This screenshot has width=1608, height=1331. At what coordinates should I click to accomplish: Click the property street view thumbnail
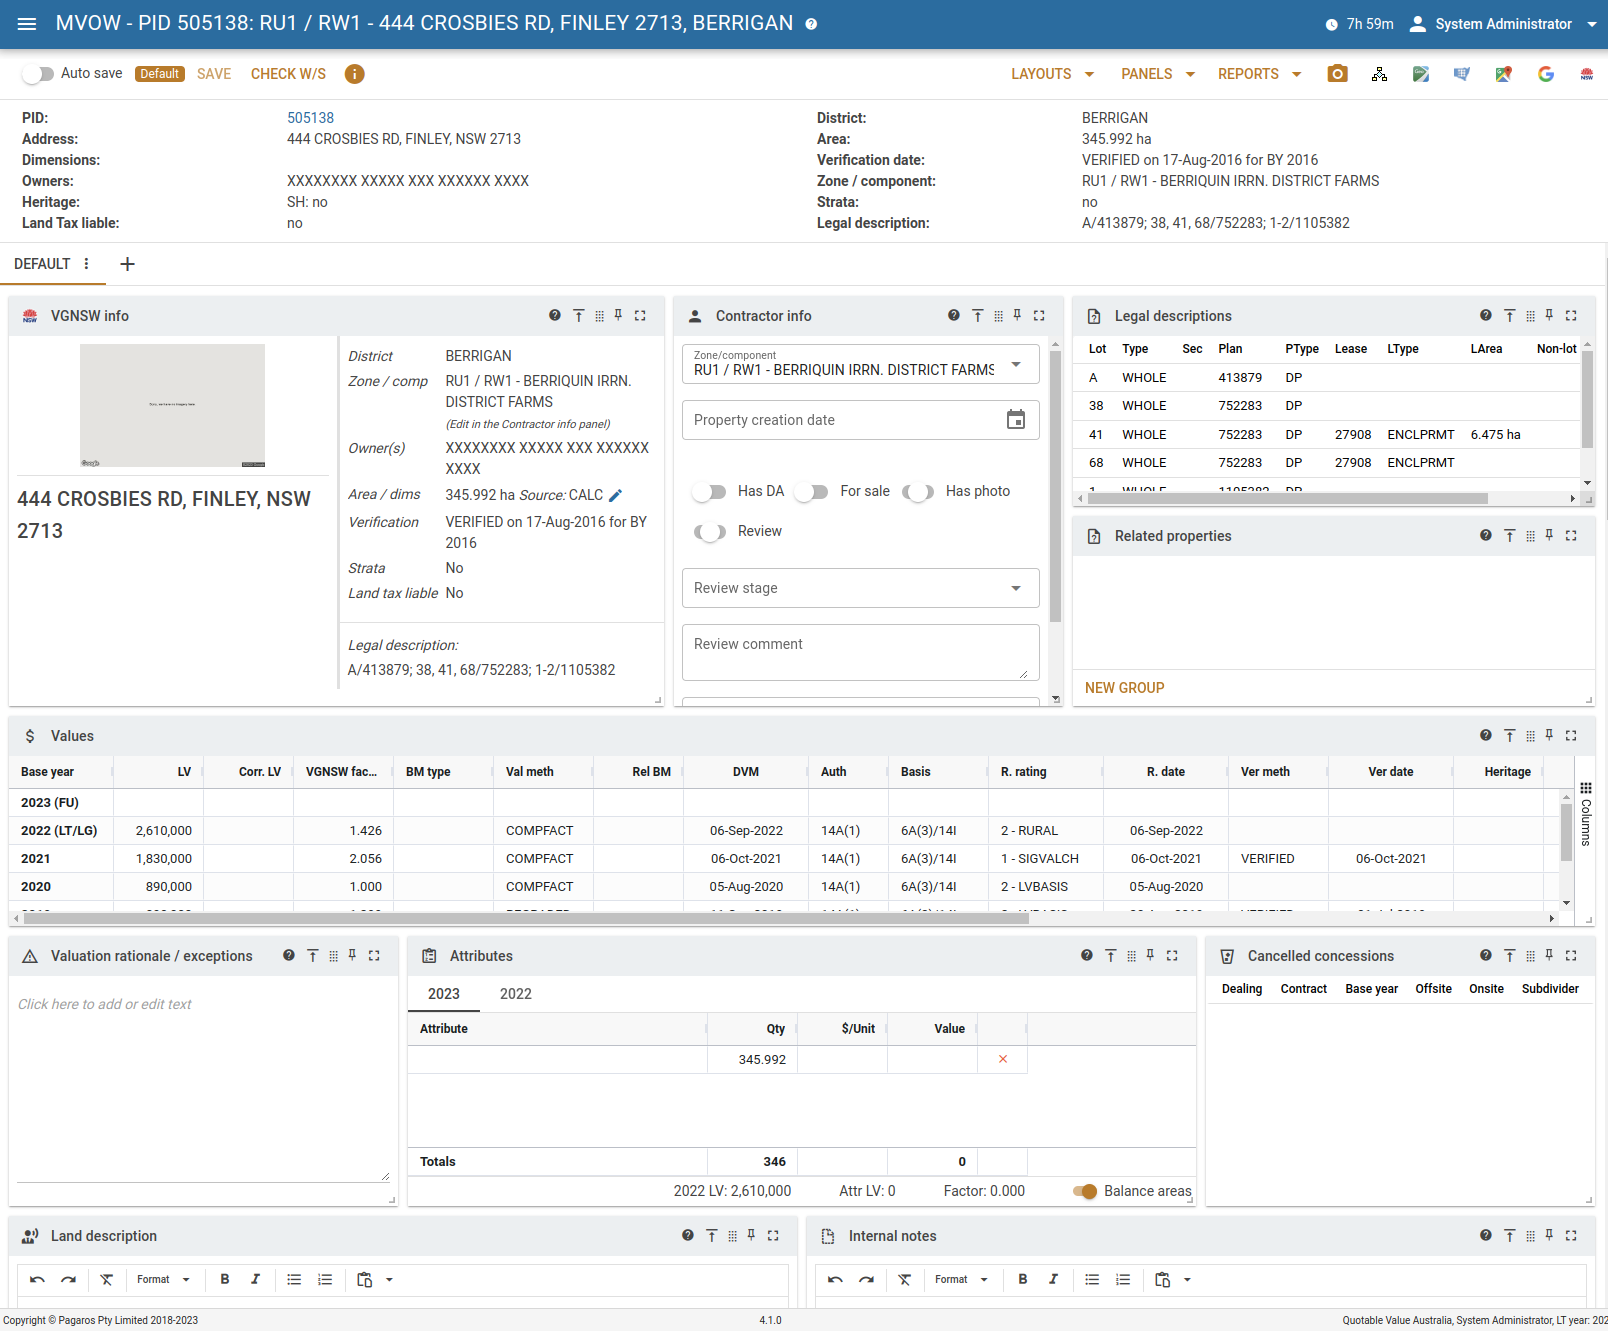coord(172,406)
